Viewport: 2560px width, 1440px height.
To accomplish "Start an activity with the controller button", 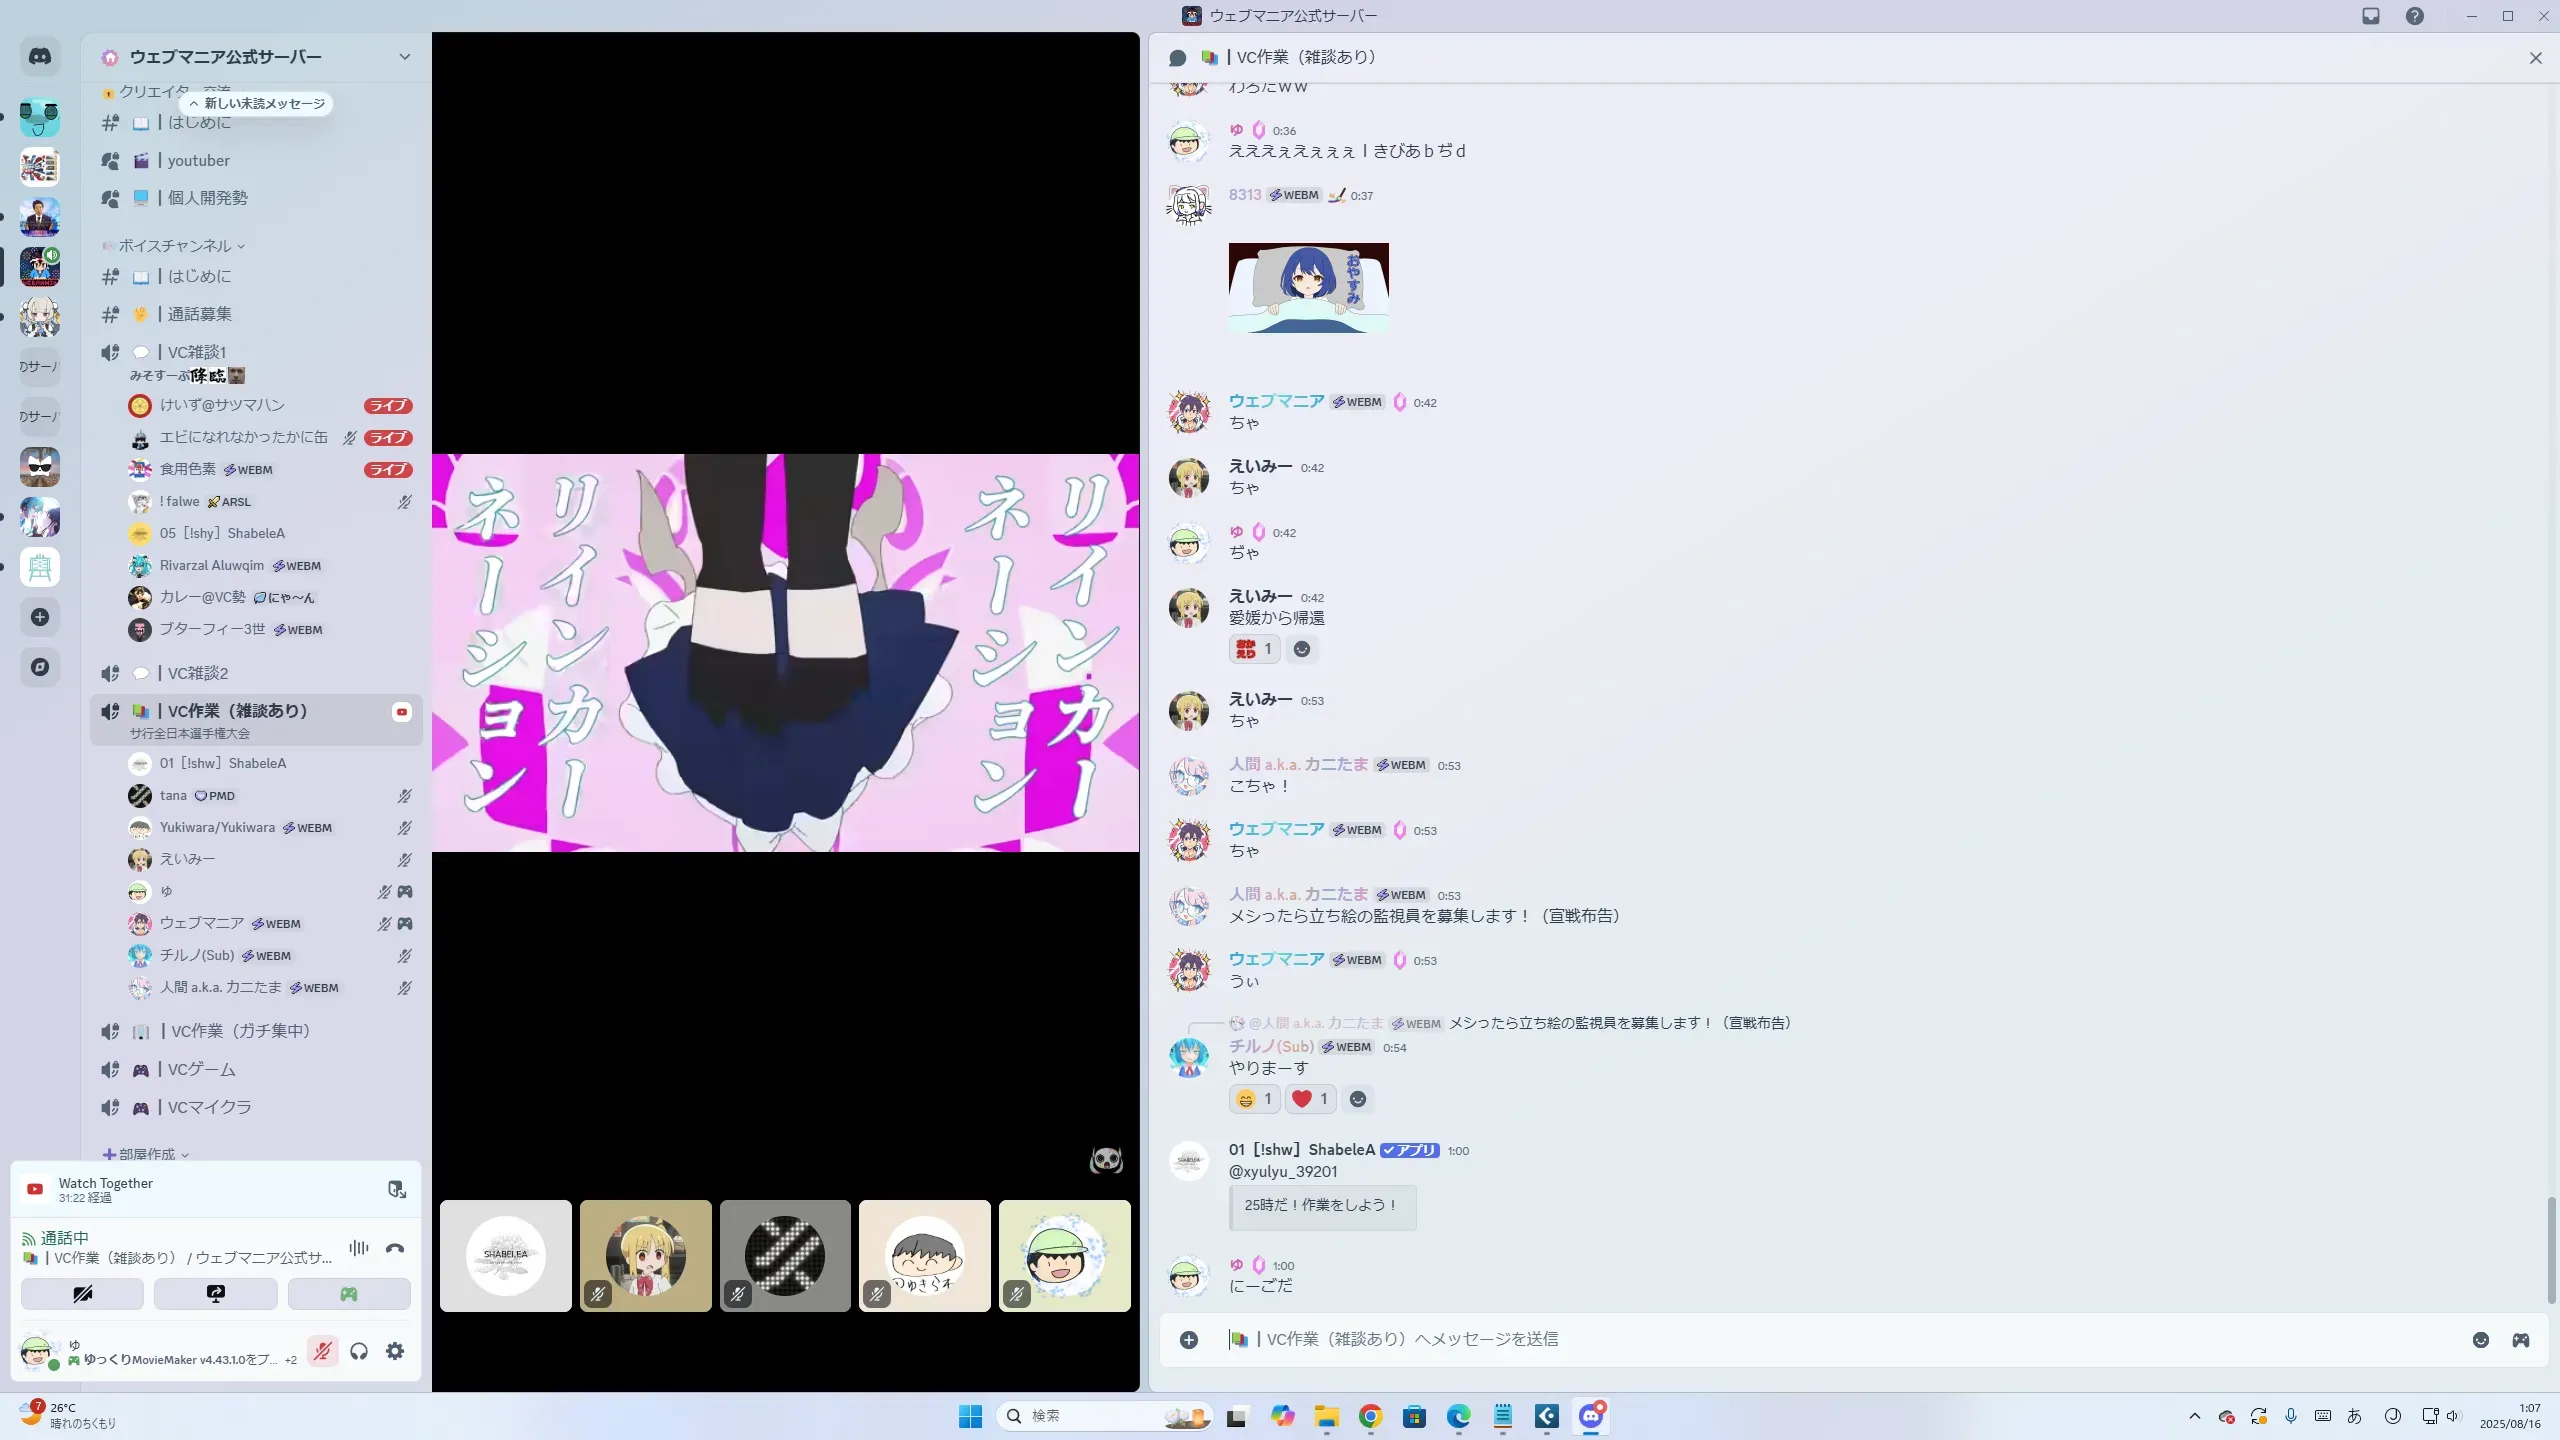I will pos(349,1294).
